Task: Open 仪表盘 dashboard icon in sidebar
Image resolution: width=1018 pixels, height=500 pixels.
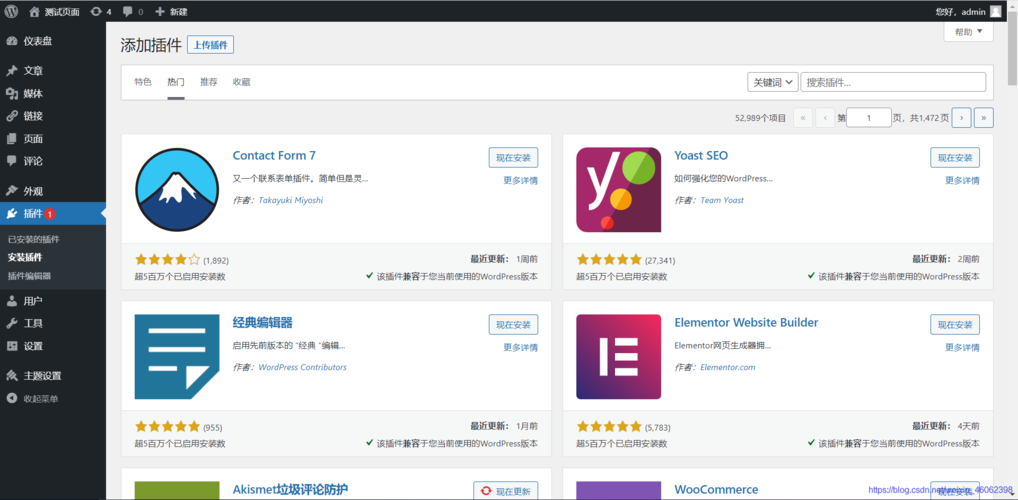Action: 12,41
